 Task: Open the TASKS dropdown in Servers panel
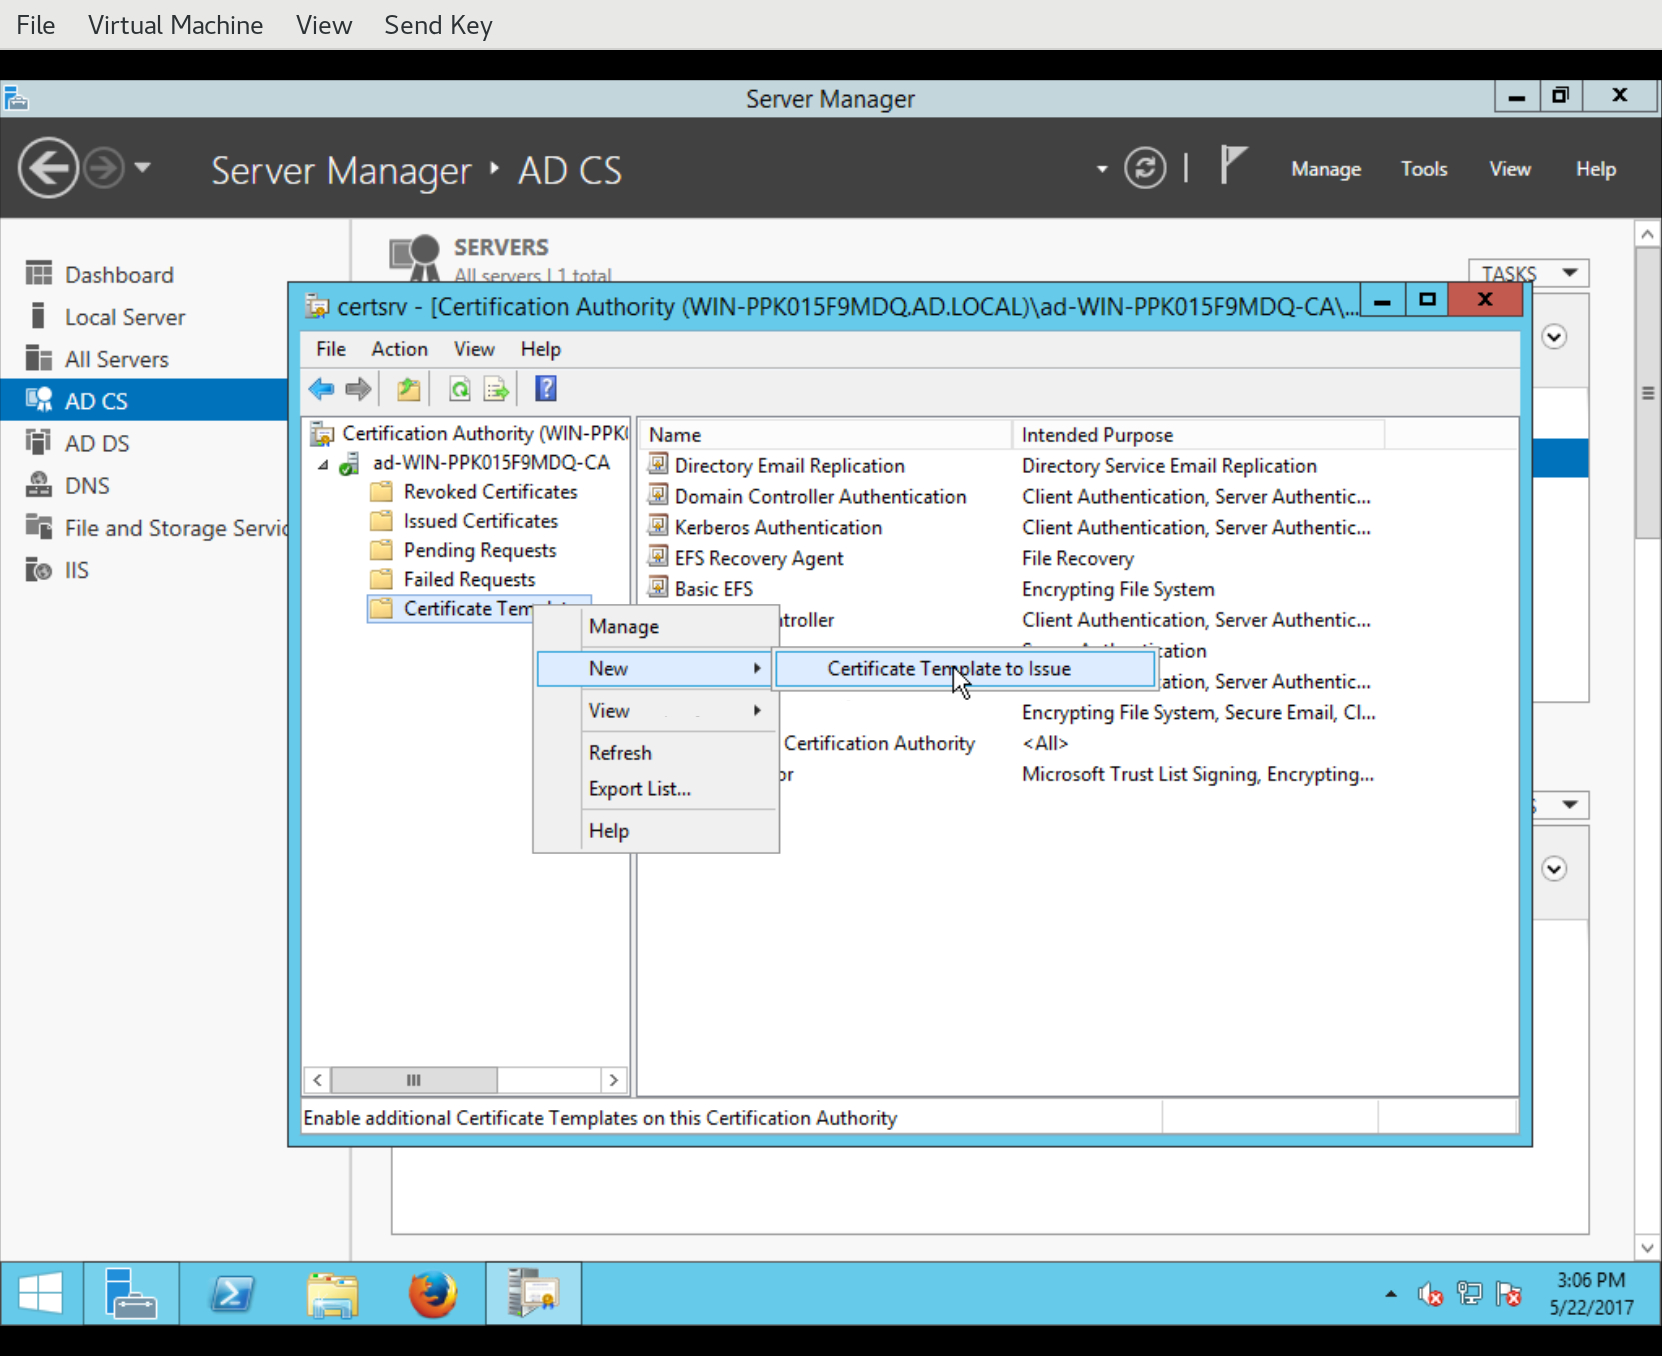pos(1528,273)
